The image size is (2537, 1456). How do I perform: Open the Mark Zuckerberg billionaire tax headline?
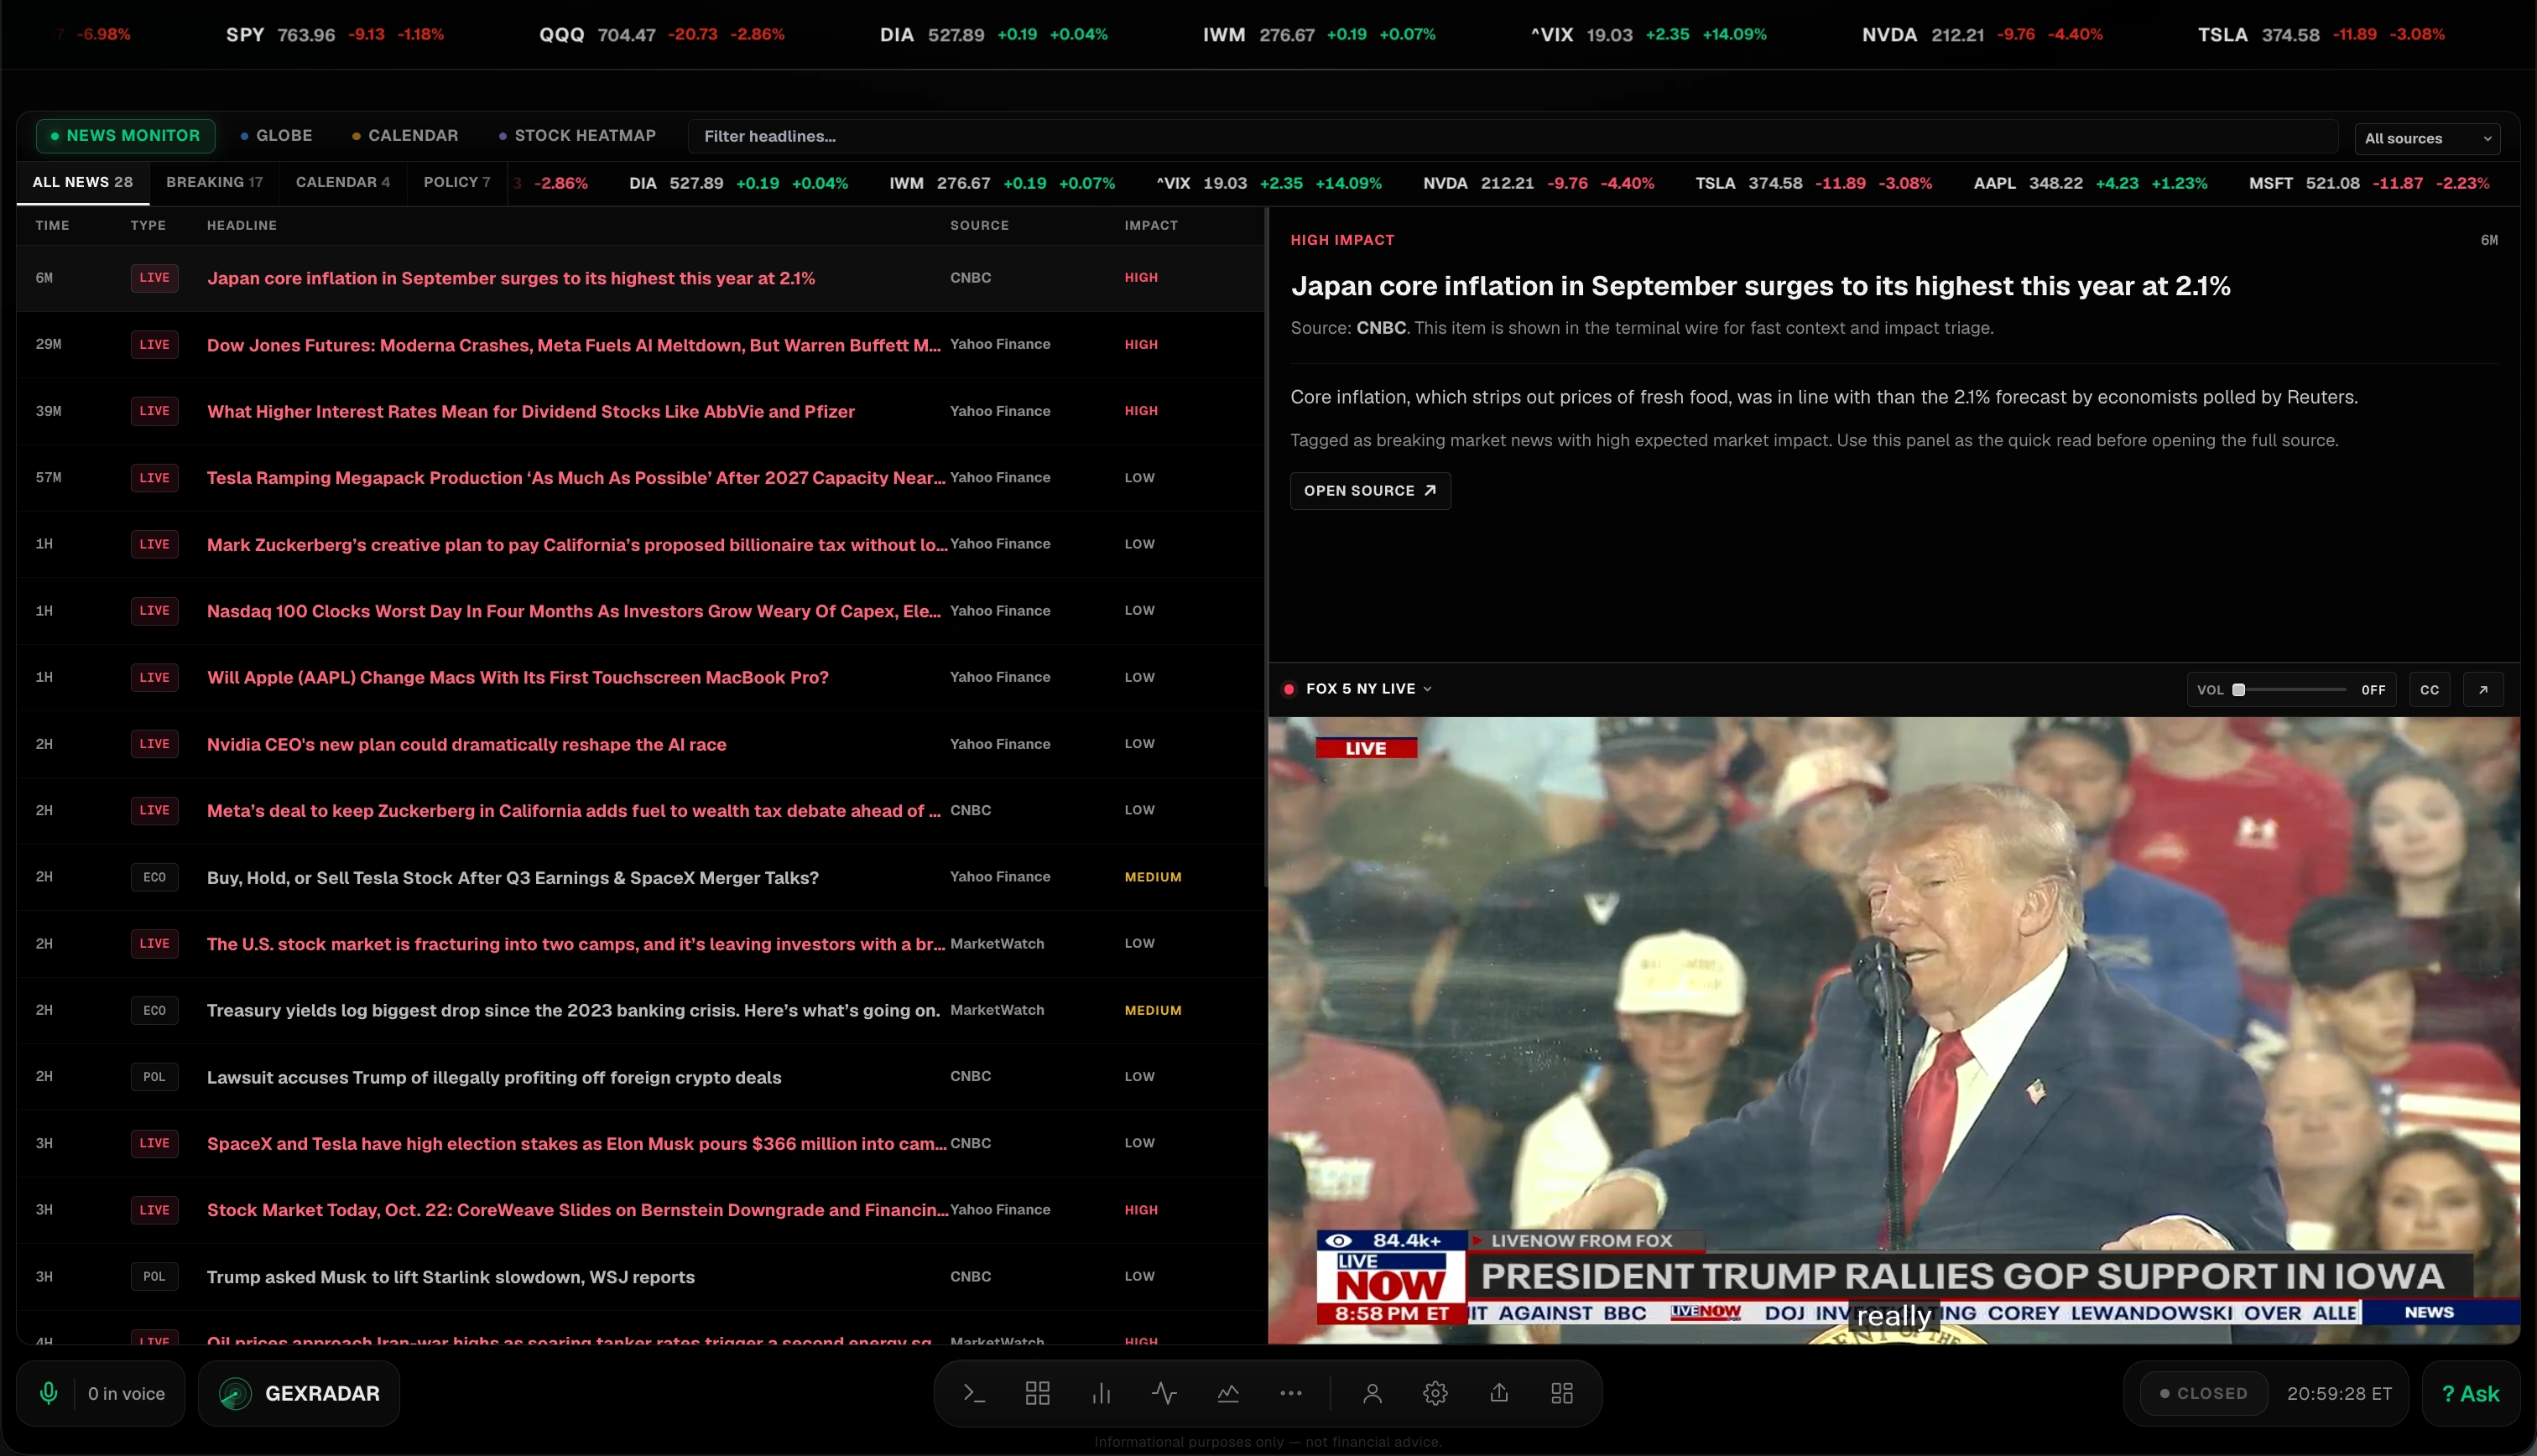point(640,544)
